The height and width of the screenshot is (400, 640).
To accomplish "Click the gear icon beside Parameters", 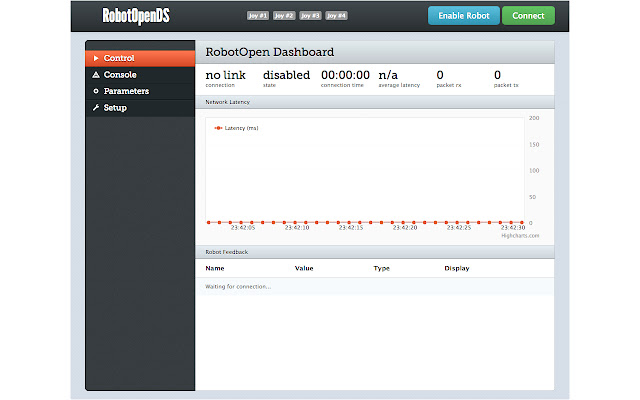I will (x=95, y=91).
